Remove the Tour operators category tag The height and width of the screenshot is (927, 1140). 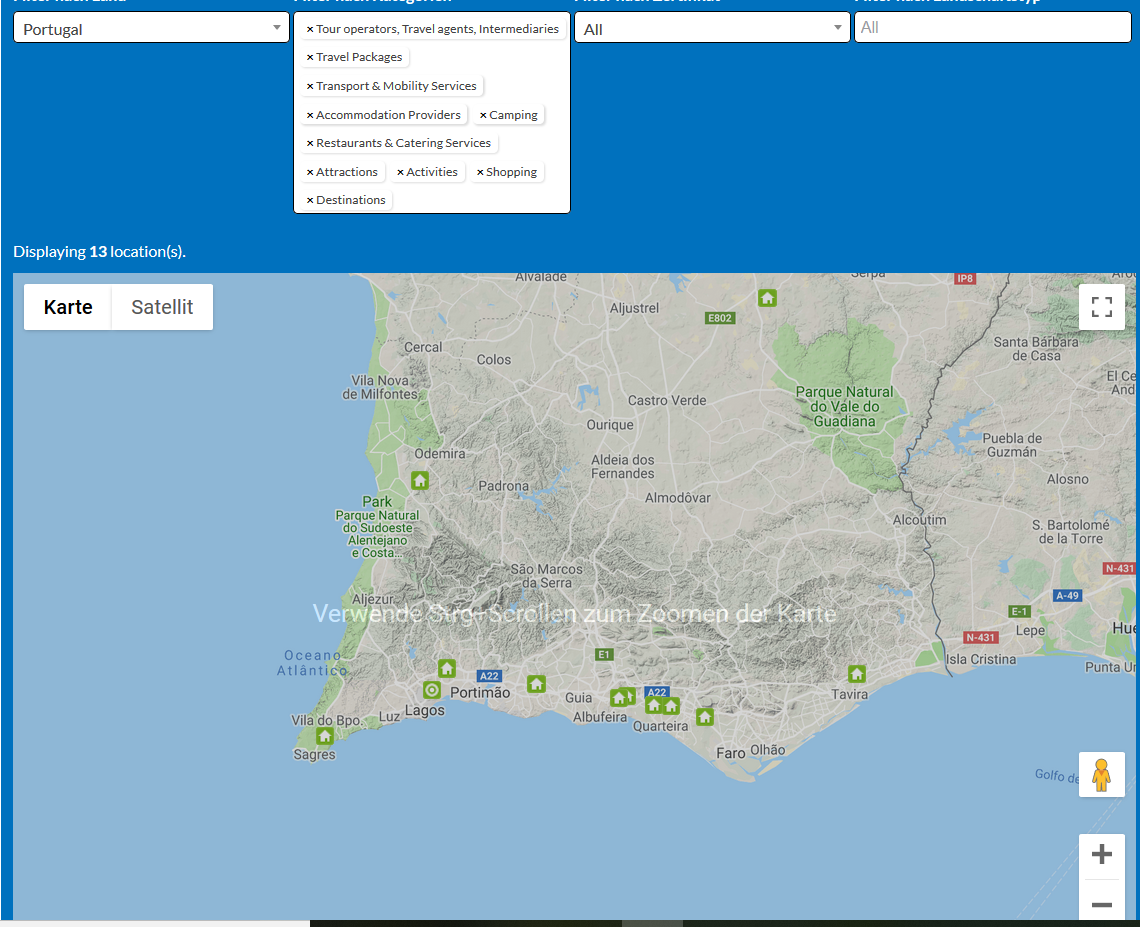point(310,29)
